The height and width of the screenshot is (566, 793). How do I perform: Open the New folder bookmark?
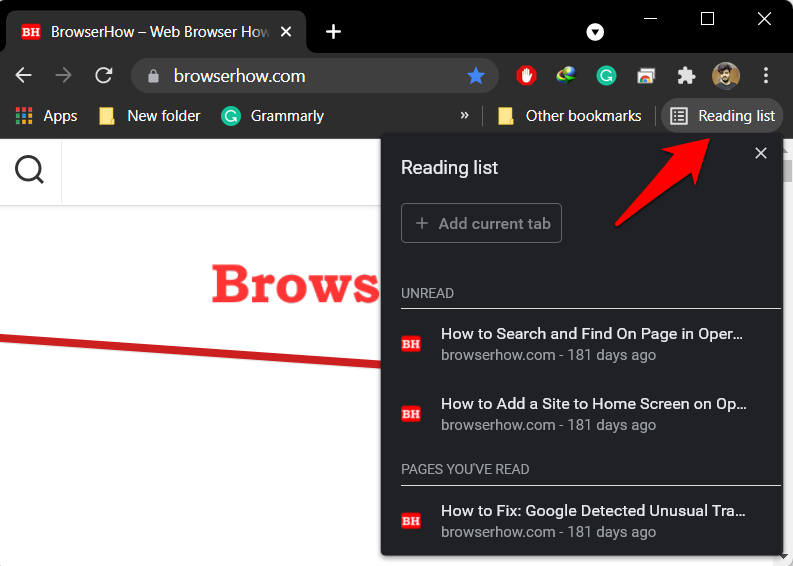(150, 116)
